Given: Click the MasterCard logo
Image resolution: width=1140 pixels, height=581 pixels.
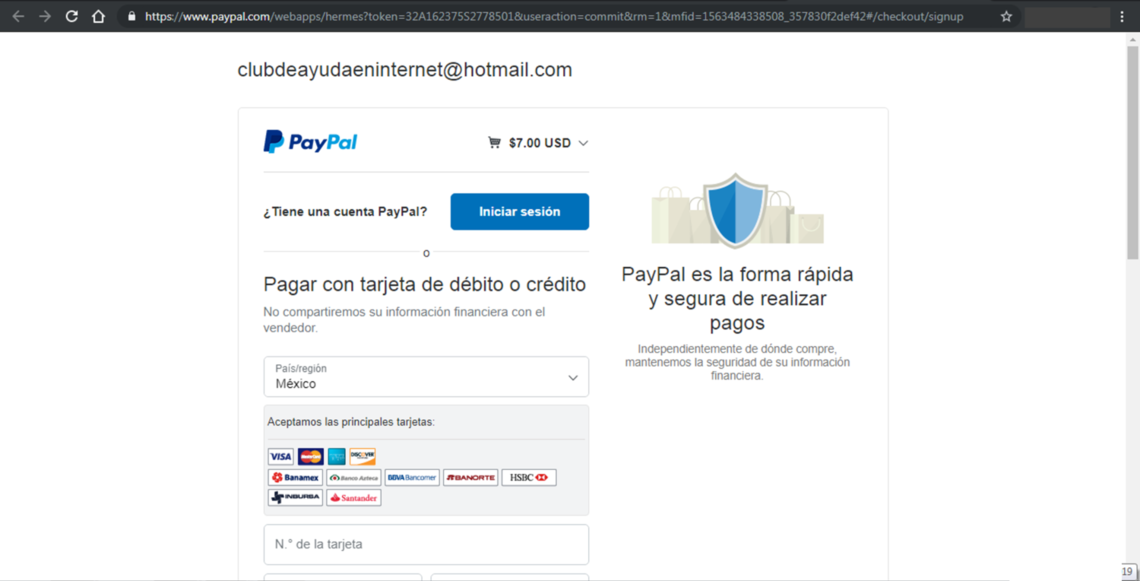Looking at the screenshot, I should coord(310,457).
